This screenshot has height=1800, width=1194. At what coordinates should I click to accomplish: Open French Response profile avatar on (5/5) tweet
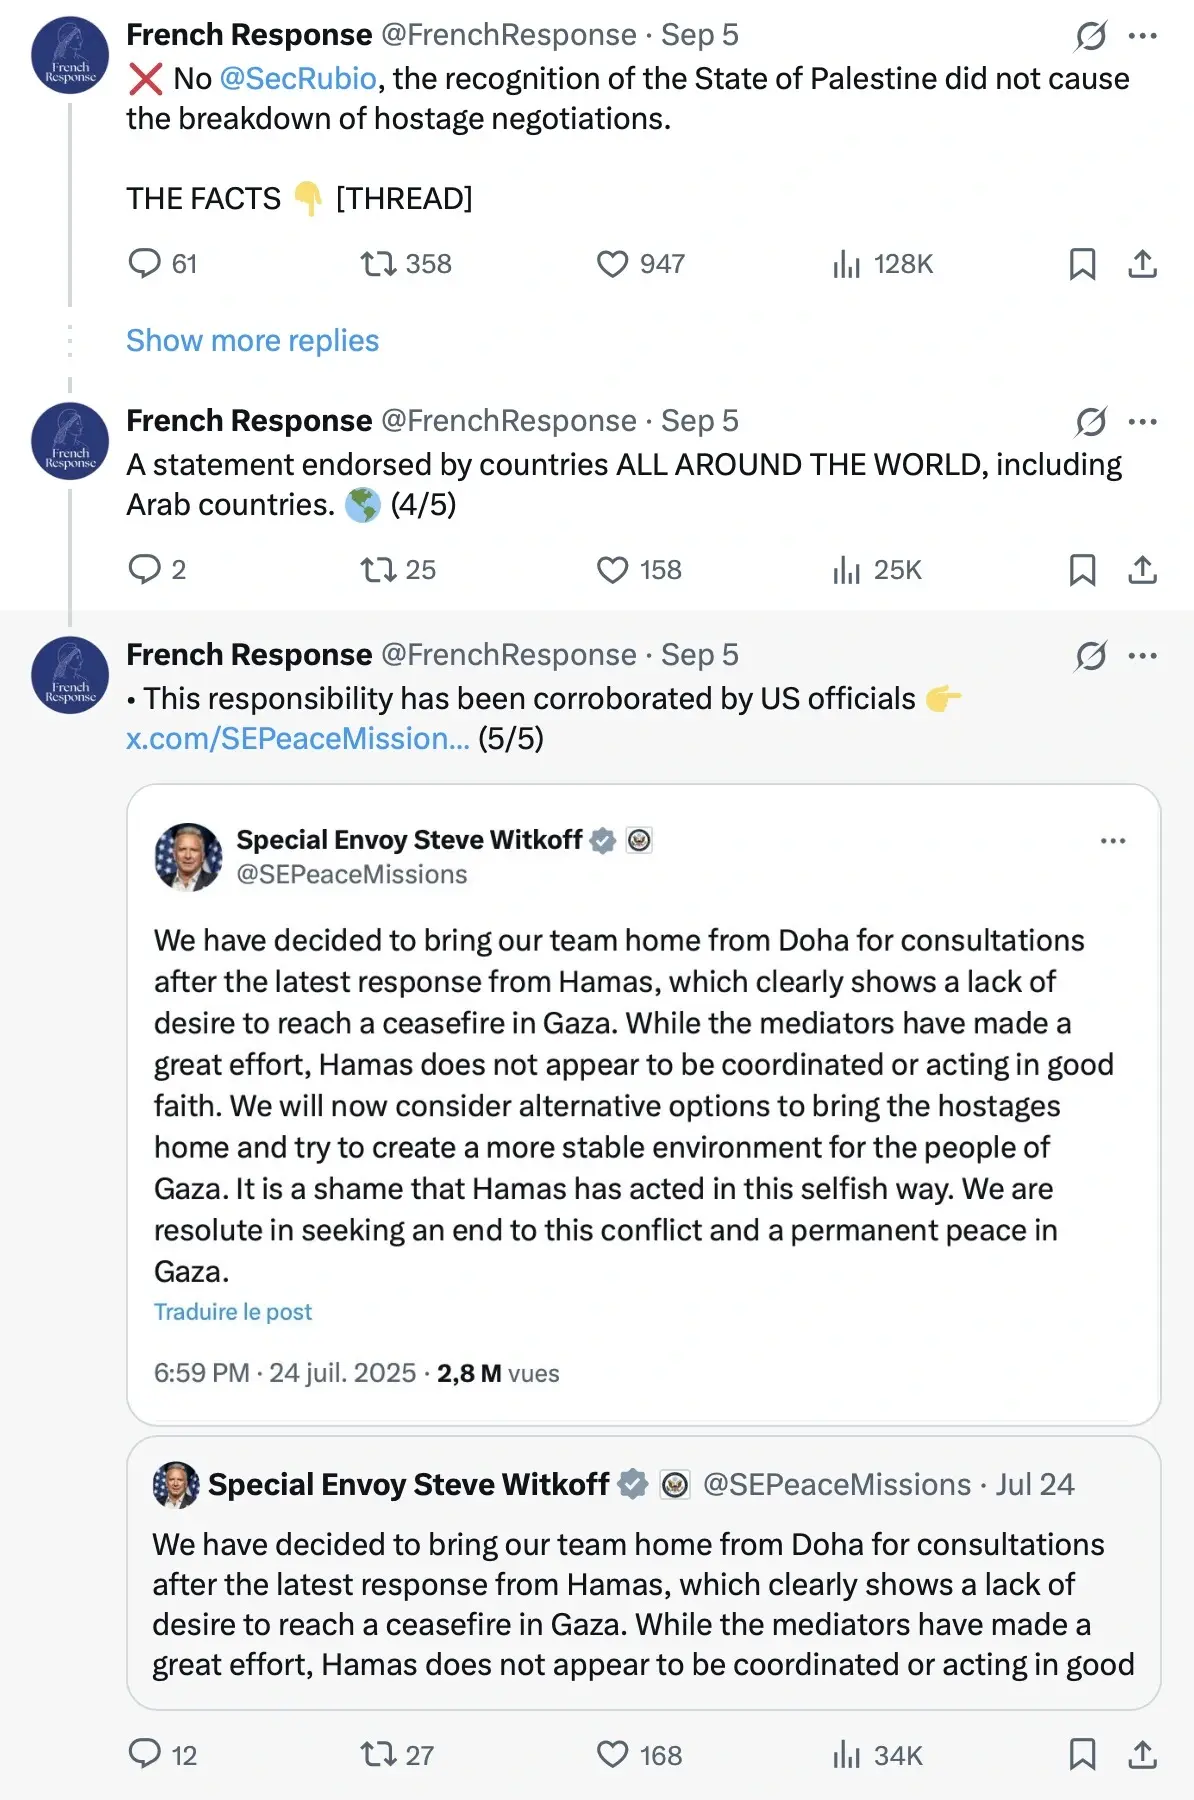pos(70,675)
